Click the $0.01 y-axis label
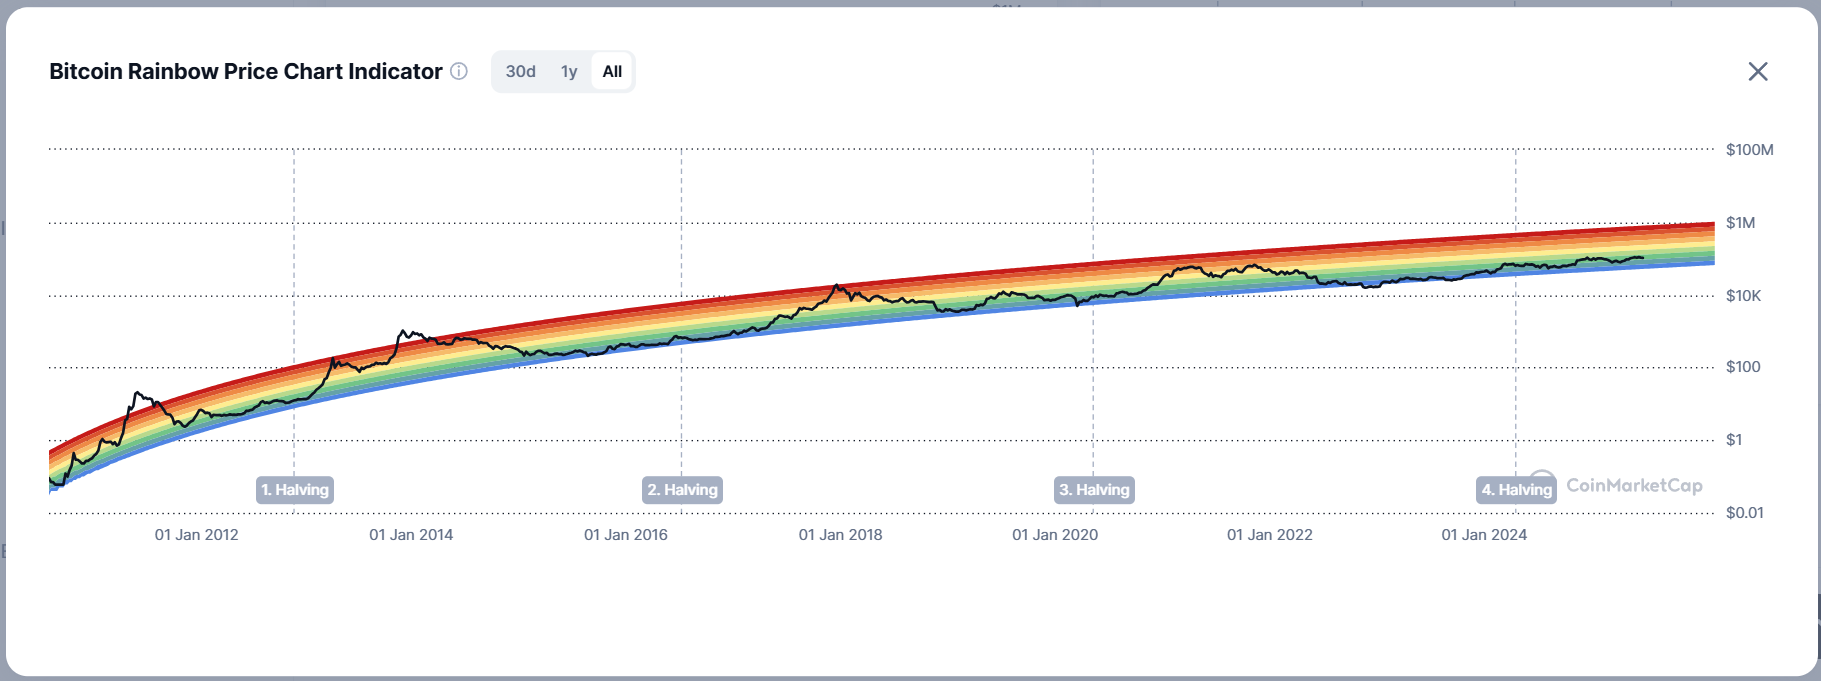Image resolution: width=1821 pixels, height=681 pixels. coord(1745,513)
